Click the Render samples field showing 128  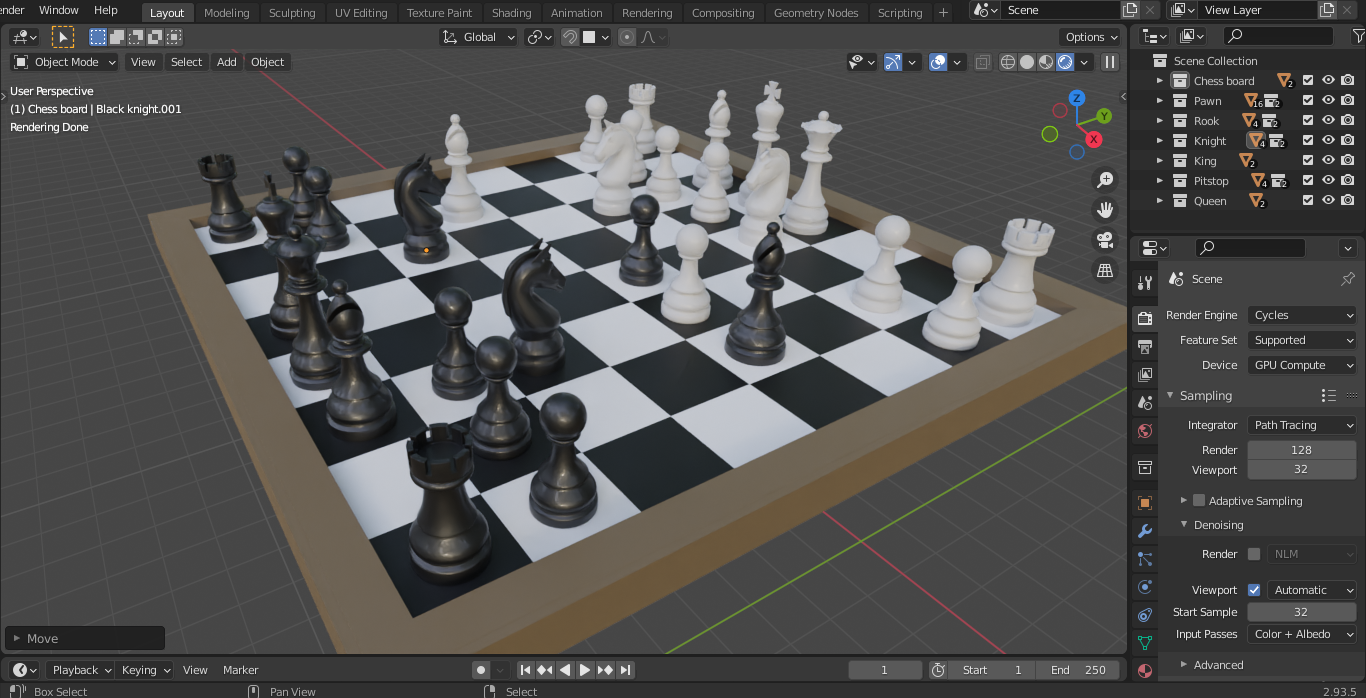(1301, 449)
